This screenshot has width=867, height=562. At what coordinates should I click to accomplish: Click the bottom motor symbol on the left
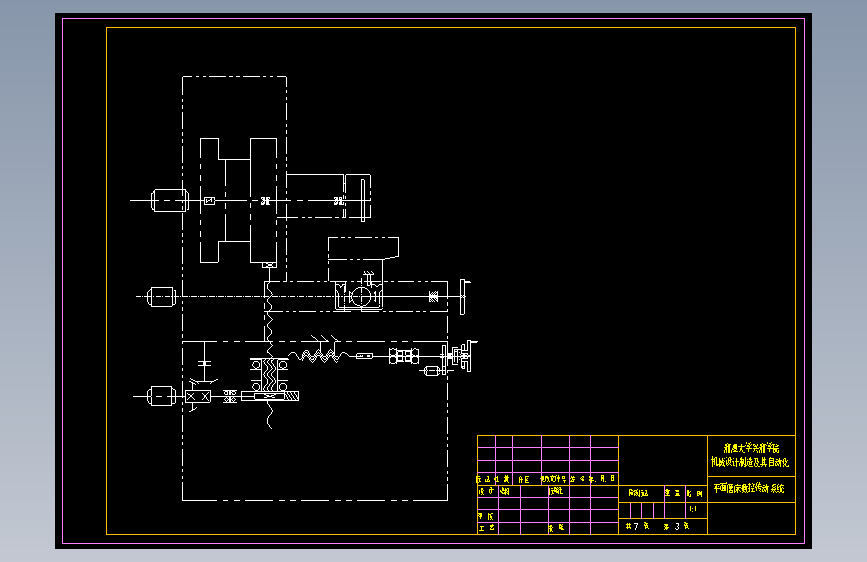(x=161, y=396)
